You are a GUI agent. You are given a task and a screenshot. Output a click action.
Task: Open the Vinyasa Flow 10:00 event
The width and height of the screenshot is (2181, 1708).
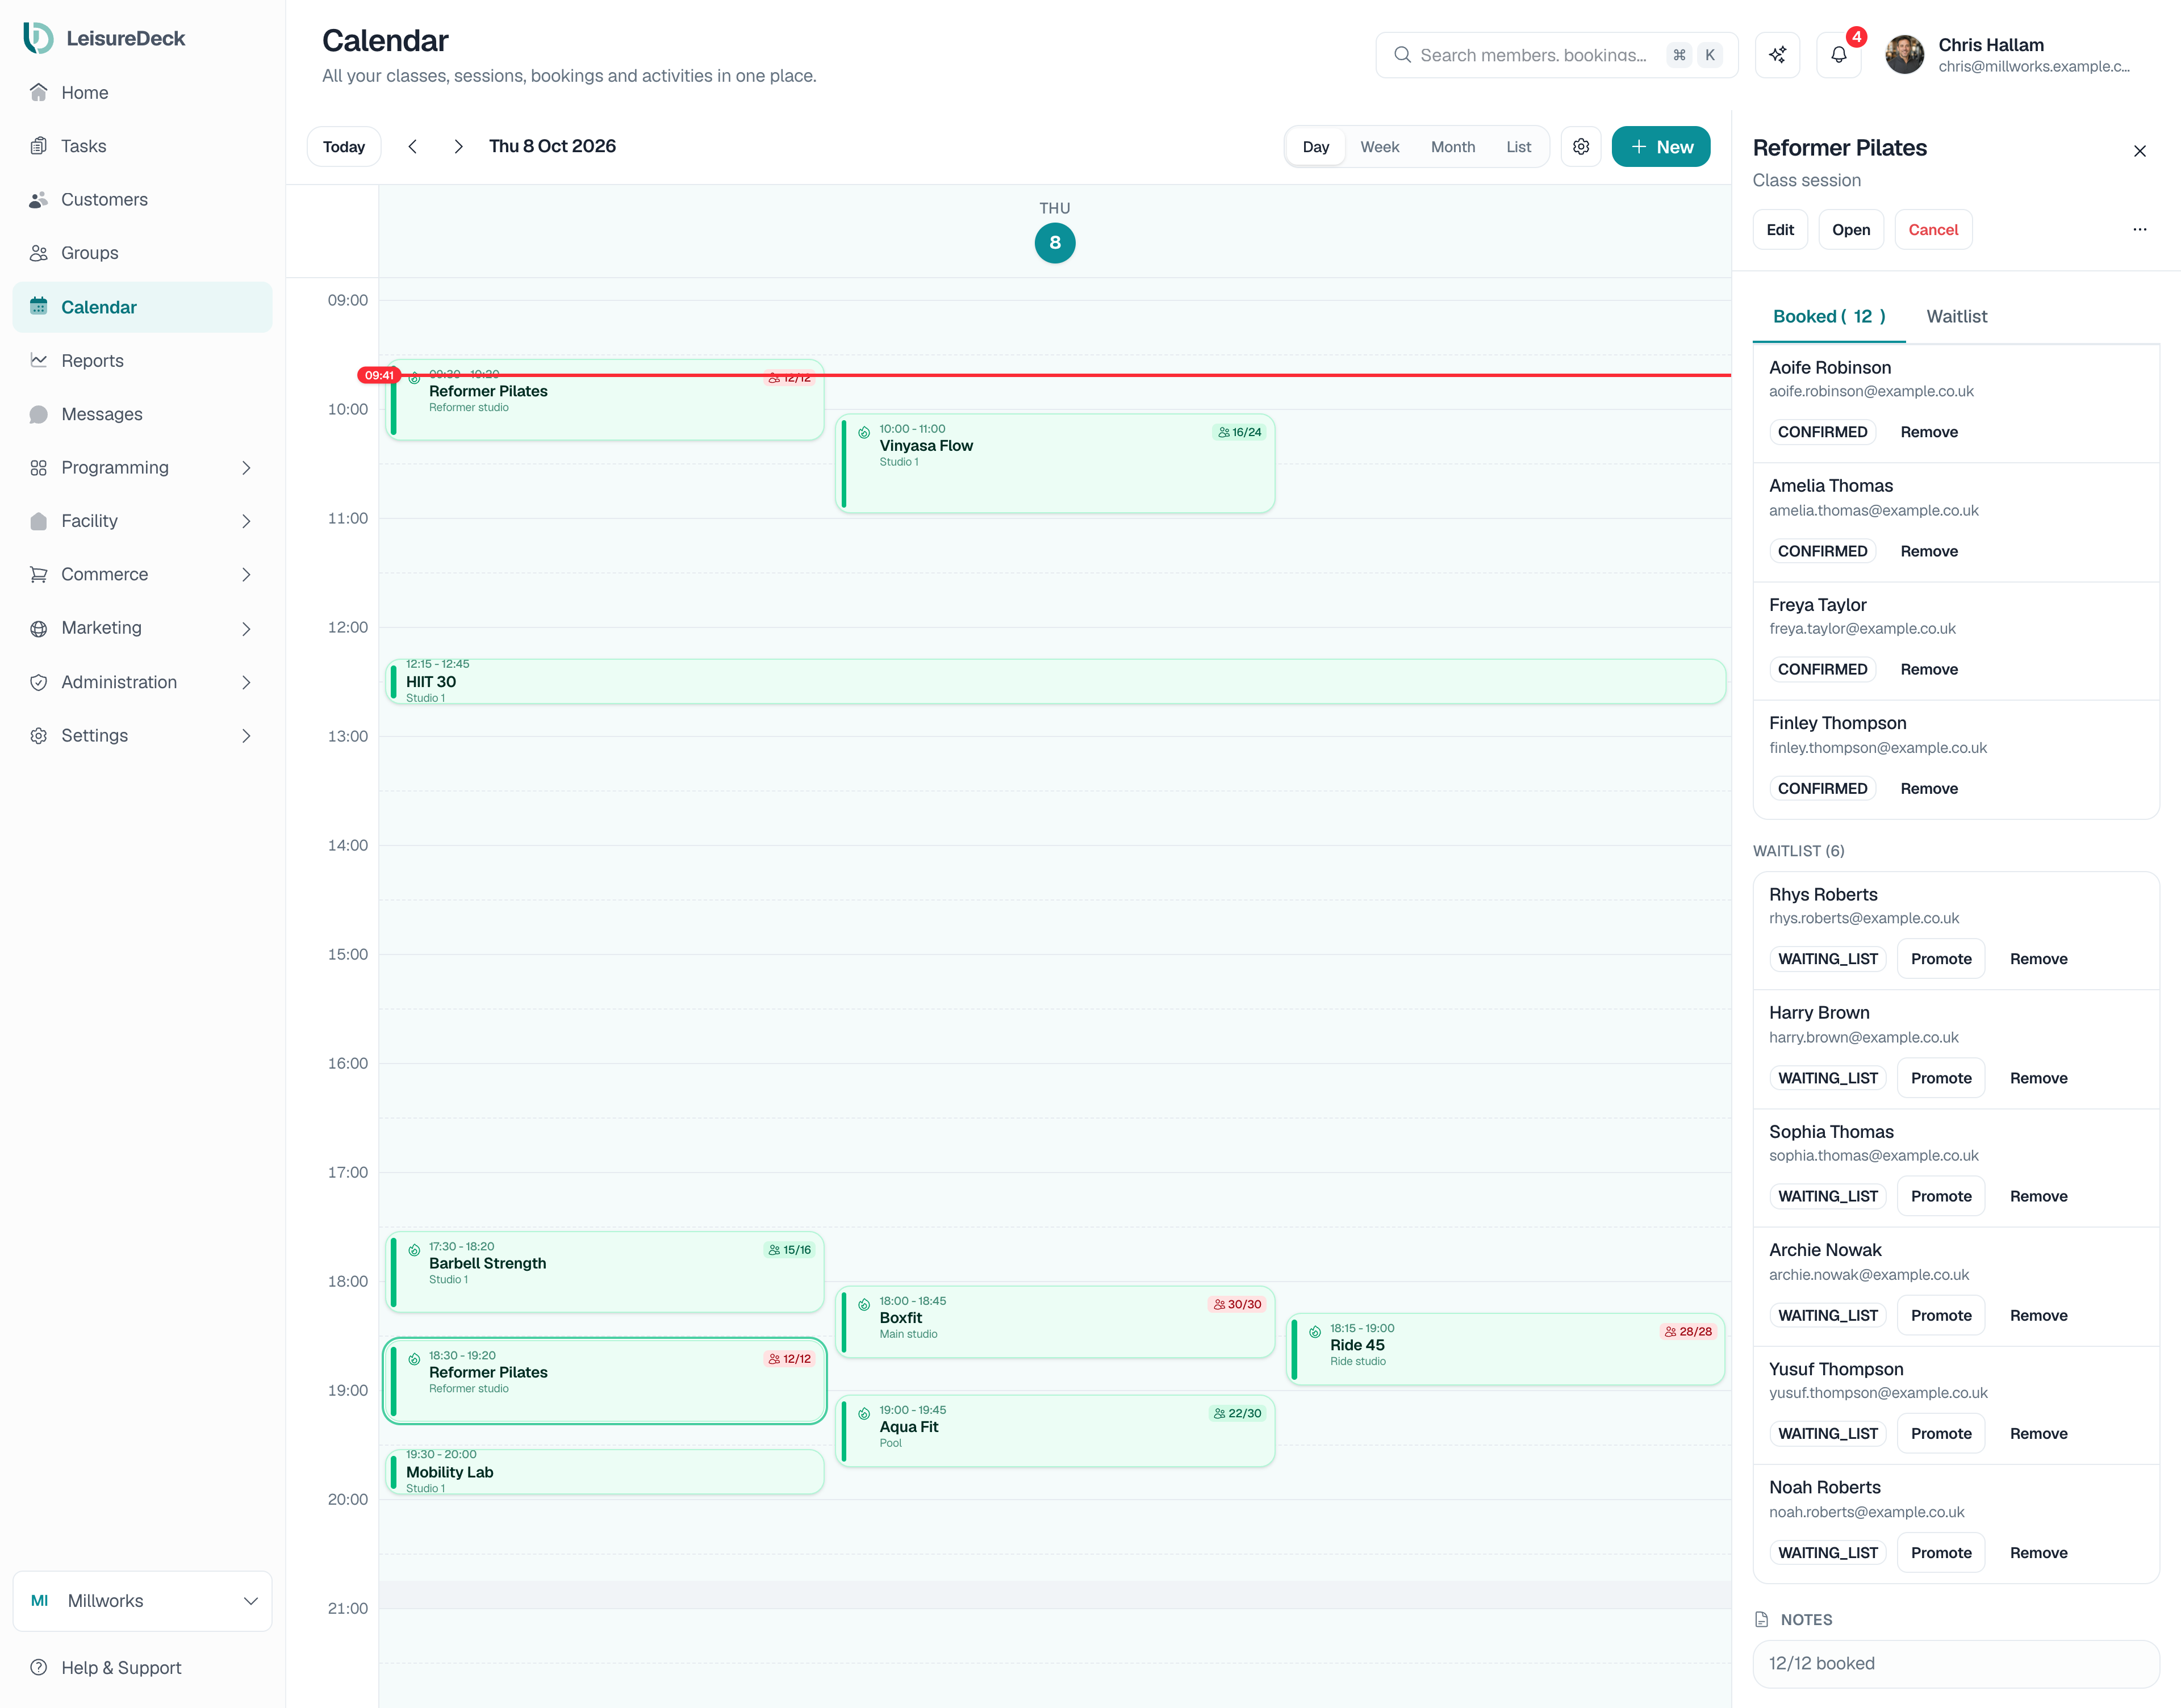1054,463
